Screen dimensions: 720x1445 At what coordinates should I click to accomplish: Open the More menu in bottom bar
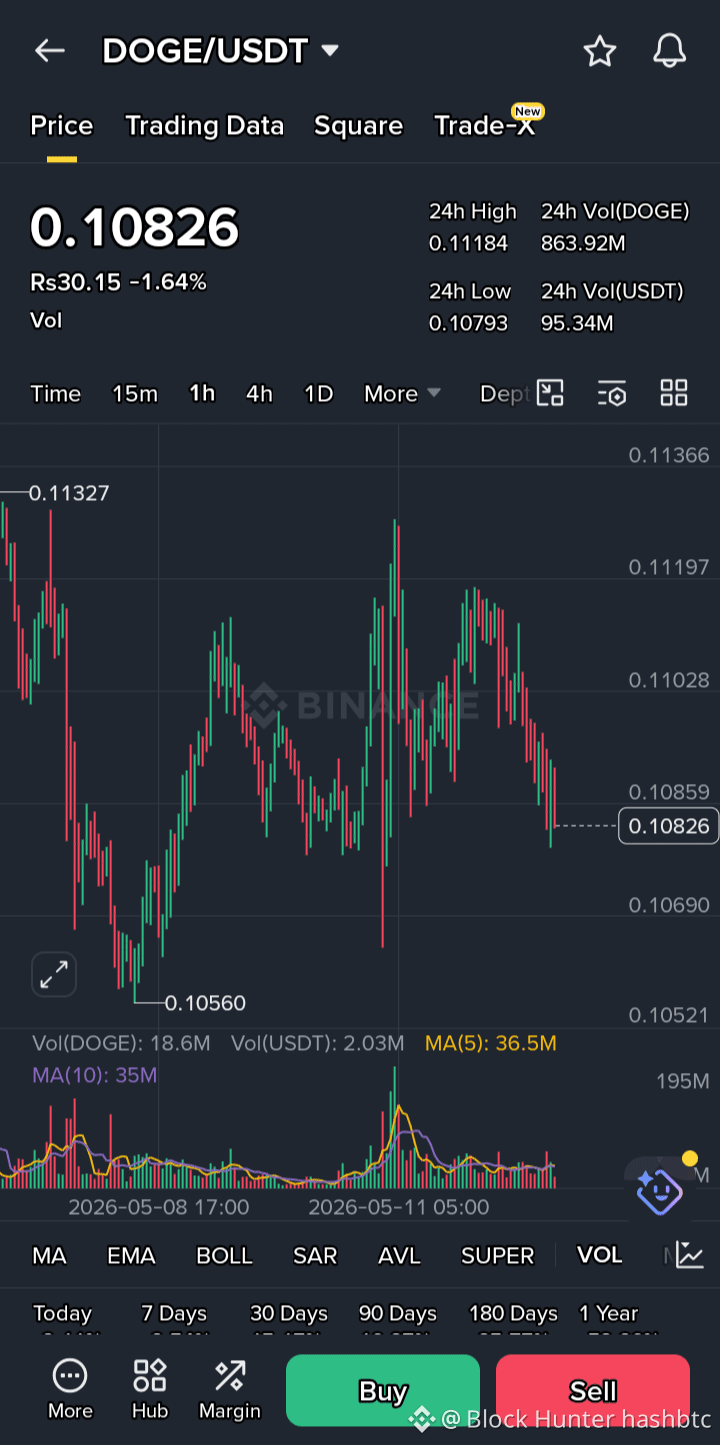tap(70, 1390)
